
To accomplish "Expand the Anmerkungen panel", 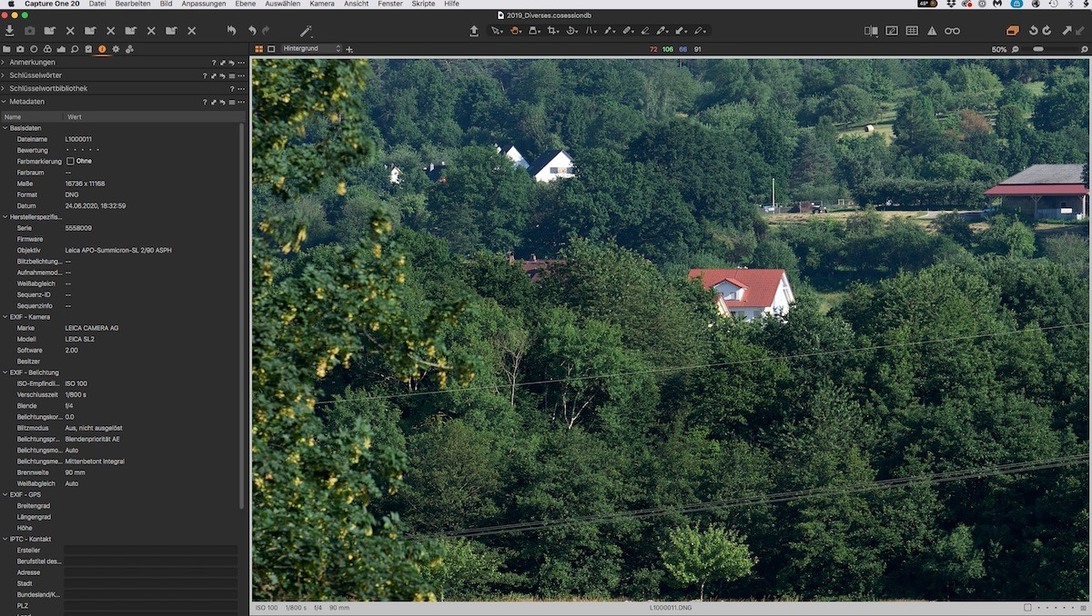I will click(x=4, y=62).
